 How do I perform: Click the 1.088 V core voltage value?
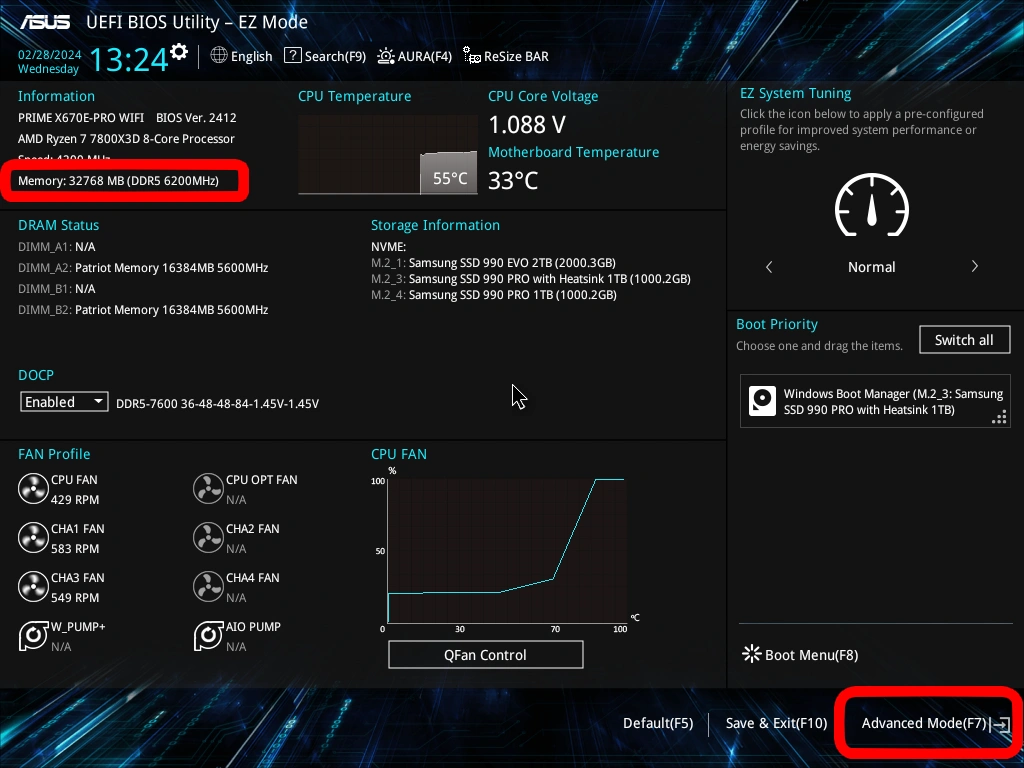[527, 125]
